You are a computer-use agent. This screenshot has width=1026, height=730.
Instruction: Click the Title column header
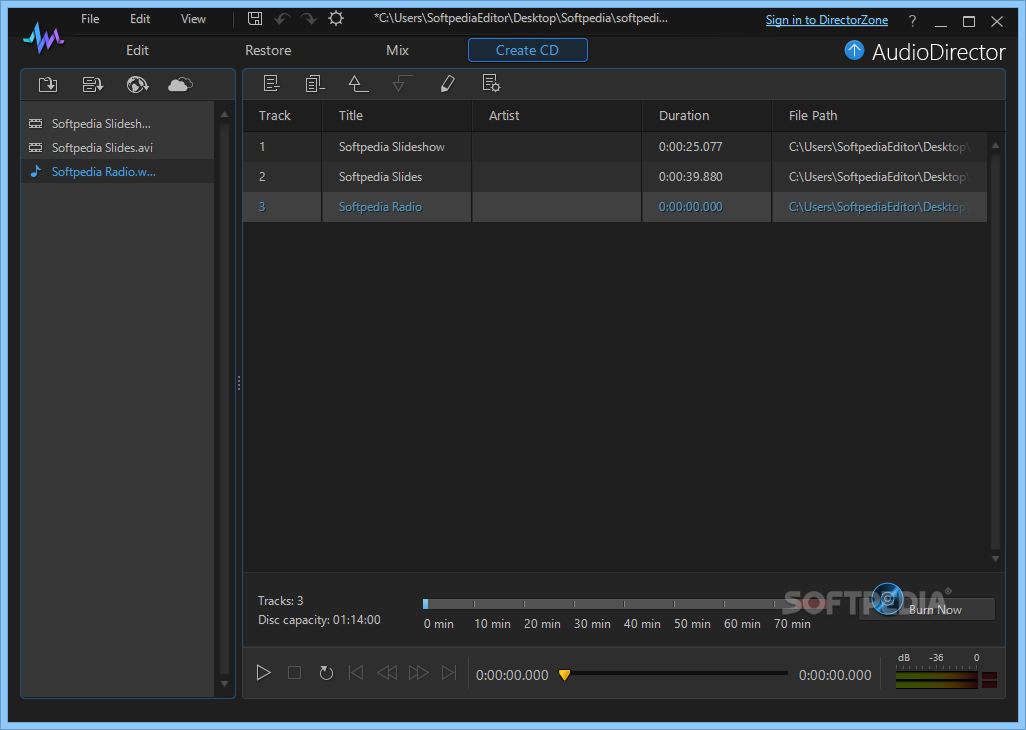pyautogui.click(x=397, y=116)
